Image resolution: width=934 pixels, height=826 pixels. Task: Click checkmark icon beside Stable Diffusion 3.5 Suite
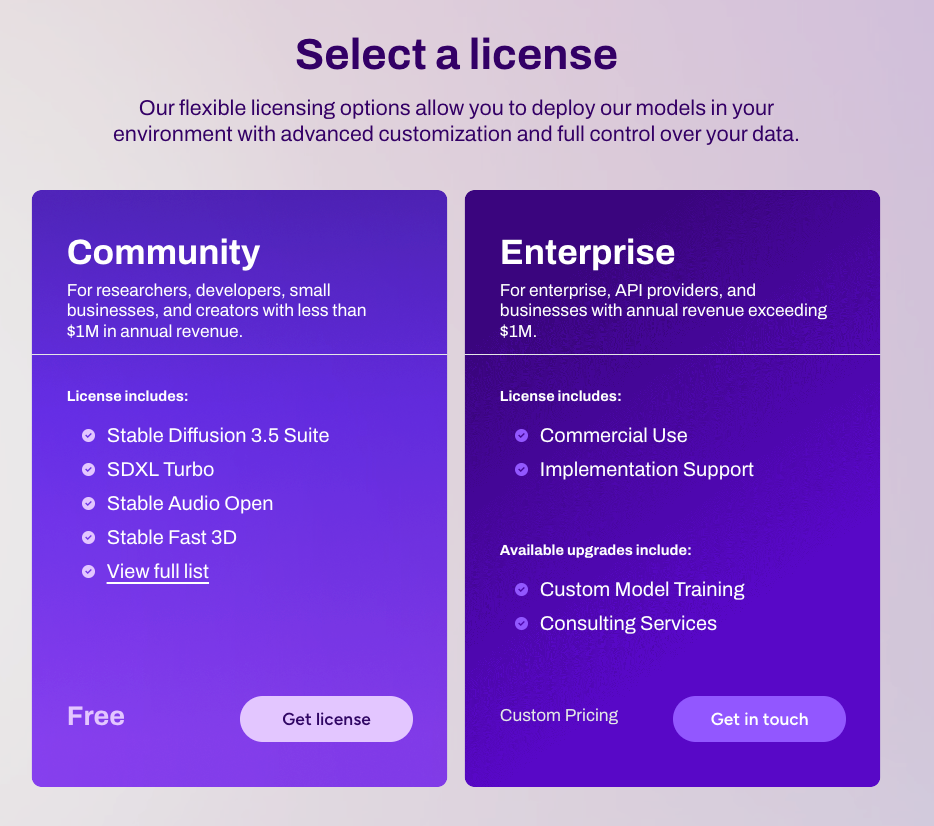(88, 436)
